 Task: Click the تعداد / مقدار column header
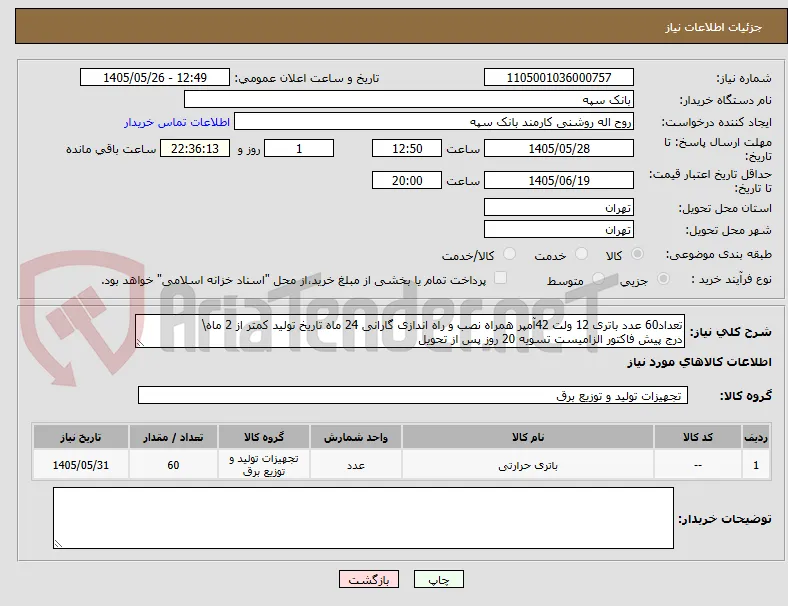coord(173,437)
